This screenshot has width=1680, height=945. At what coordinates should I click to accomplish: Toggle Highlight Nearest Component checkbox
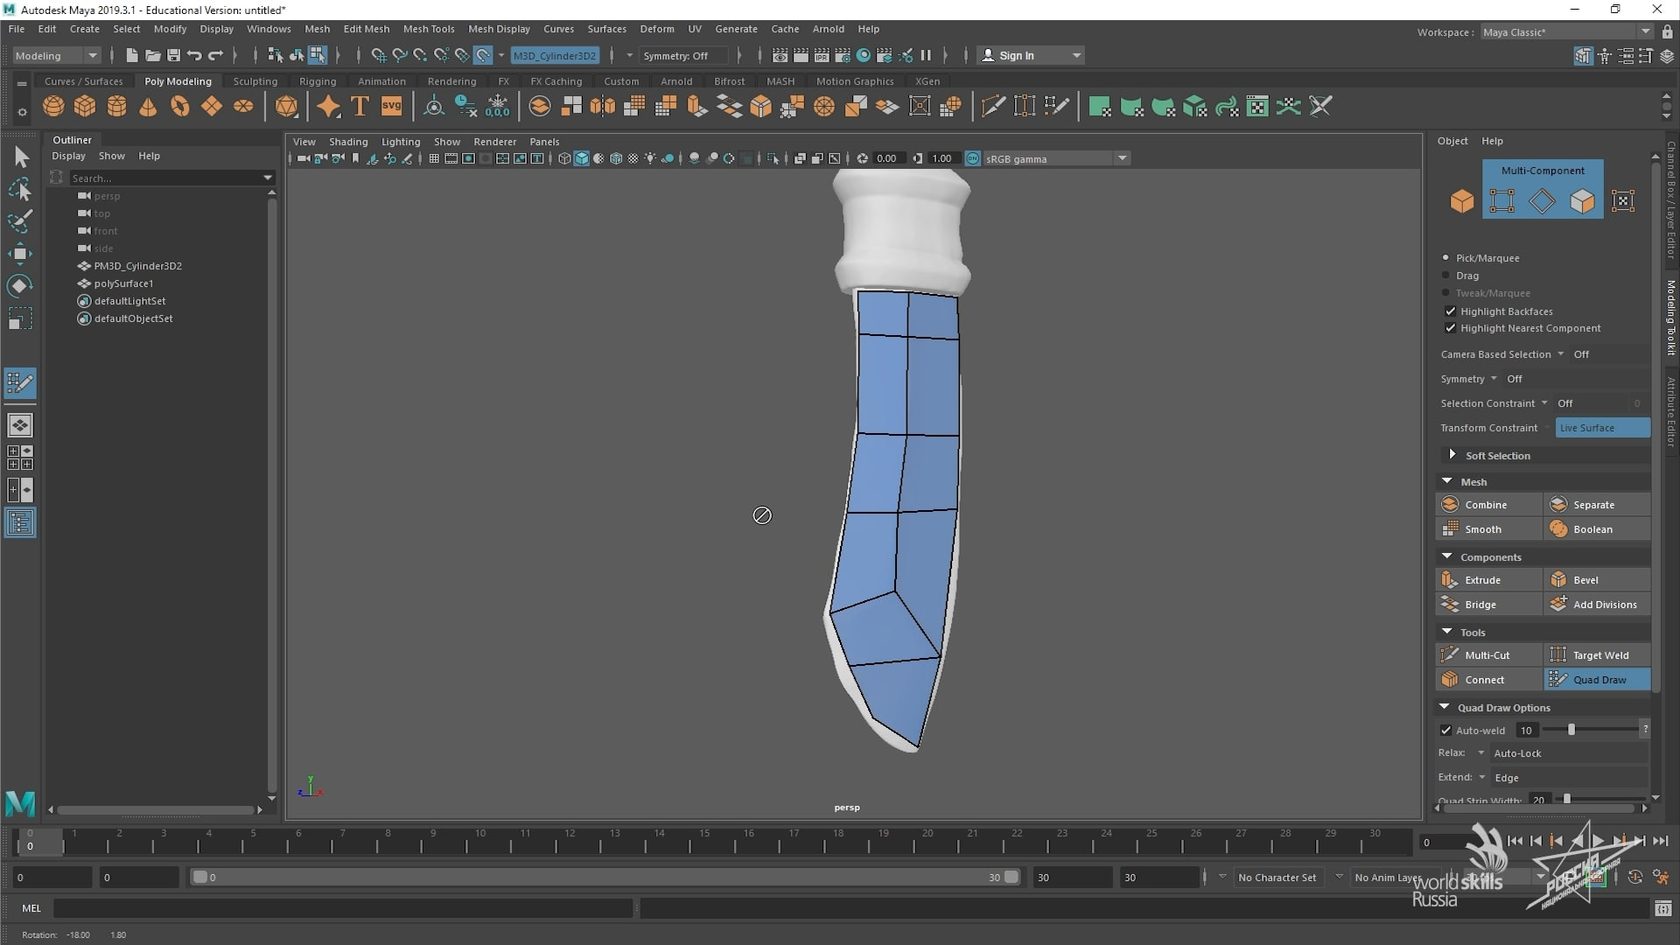coord(1450,328)
